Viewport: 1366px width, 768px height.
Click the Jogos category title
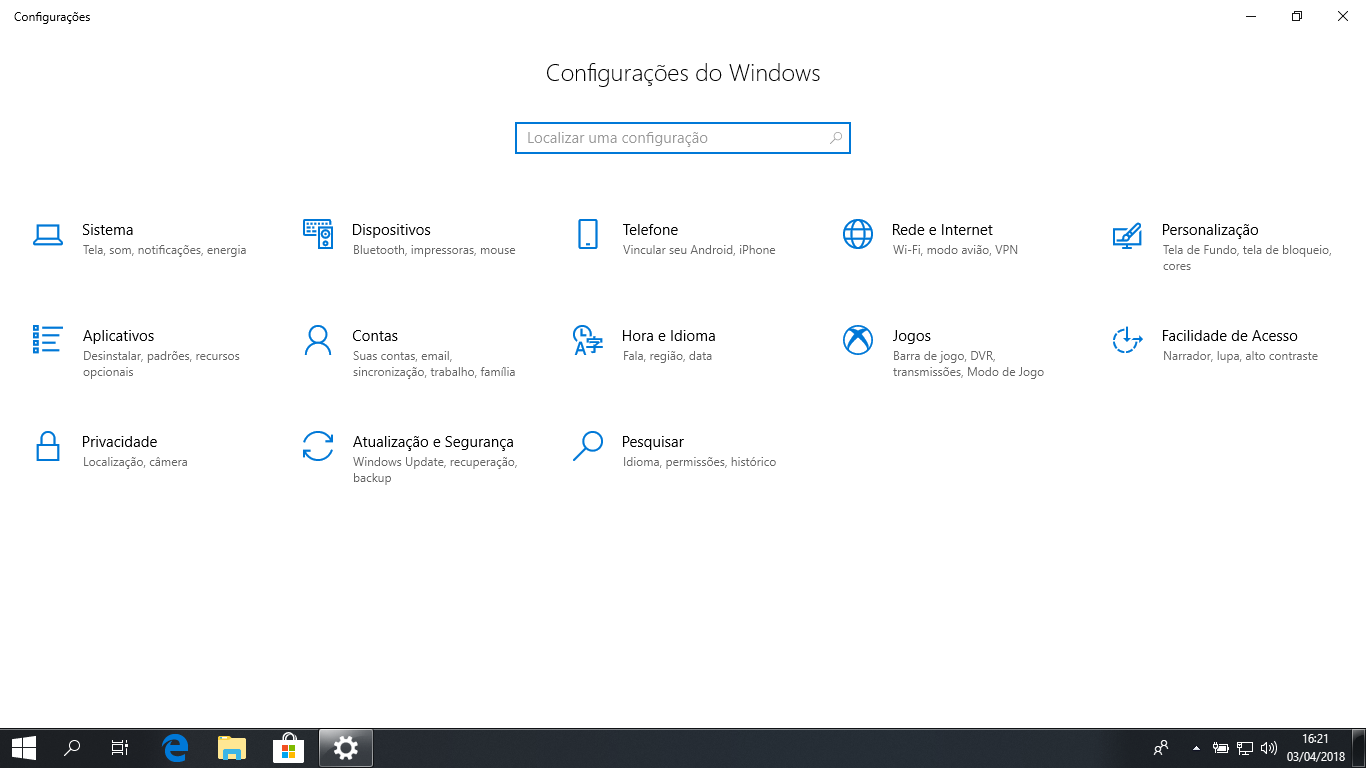[x=911, y=336]
